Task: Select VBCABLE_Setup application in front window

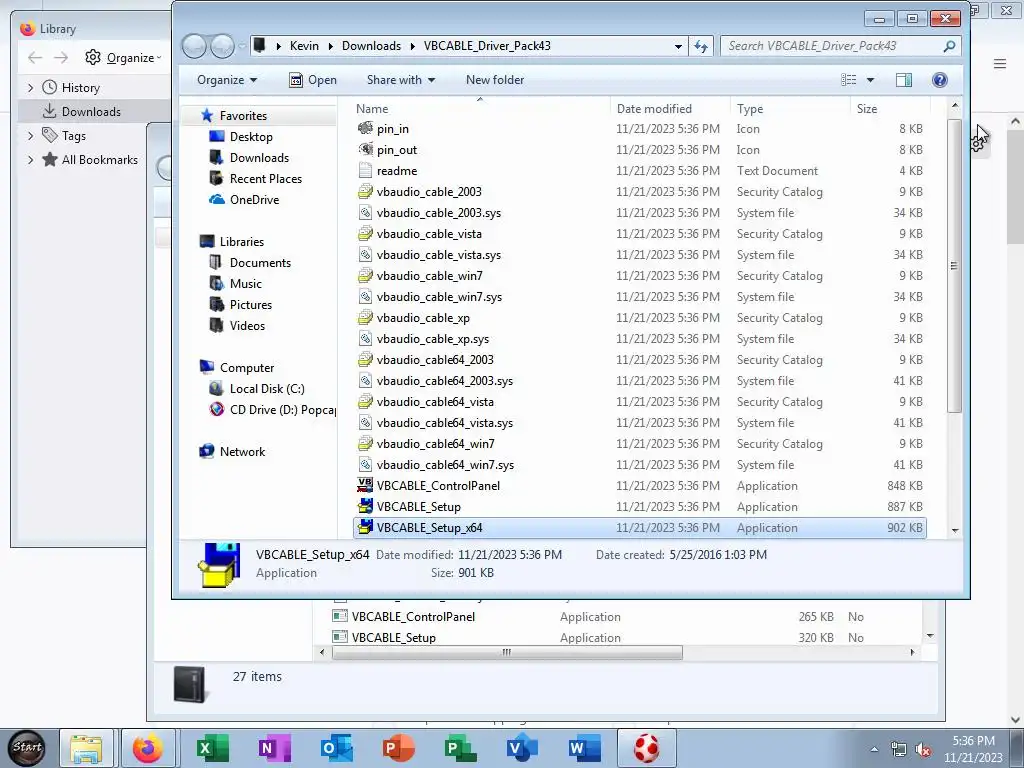Action: pyautogui.click(x=640, y=507)
